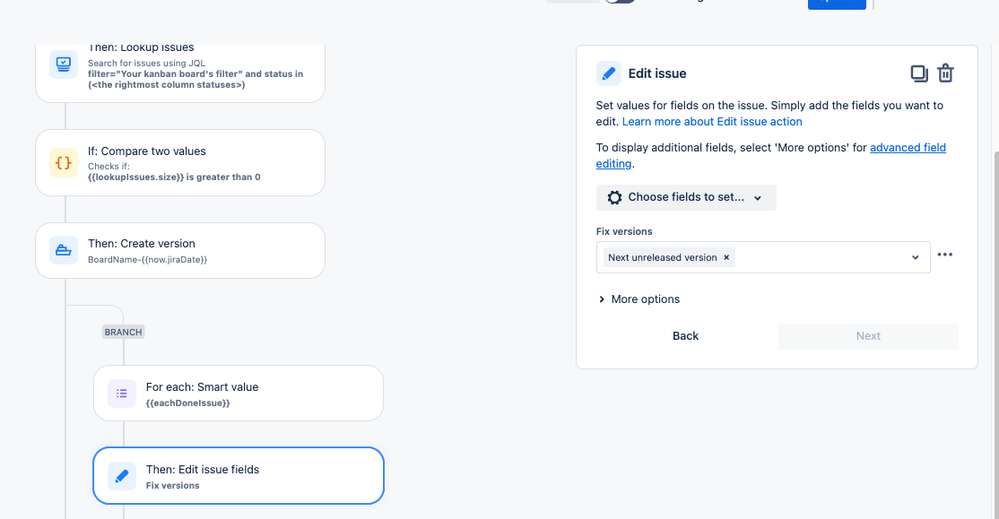Click inside the Fix versions input field
Screen dimensions: 999x519
(821, 257)
